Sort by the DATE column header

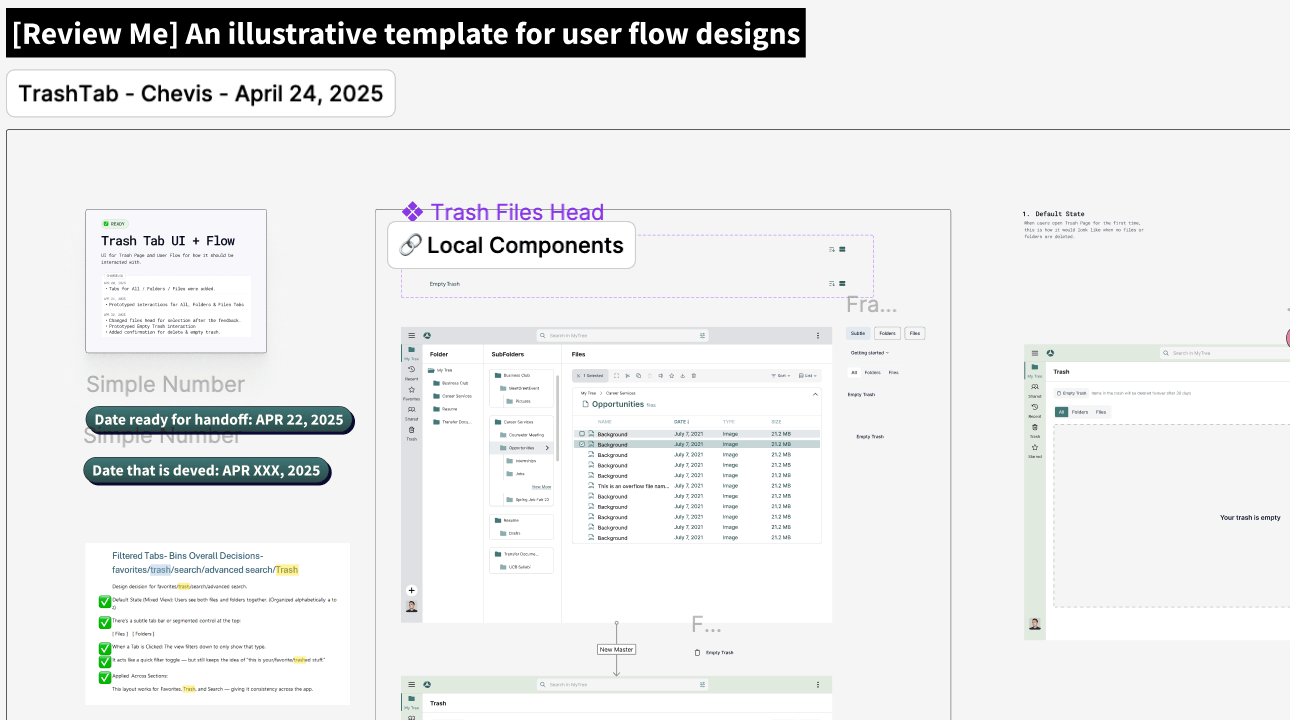(681, 422)
